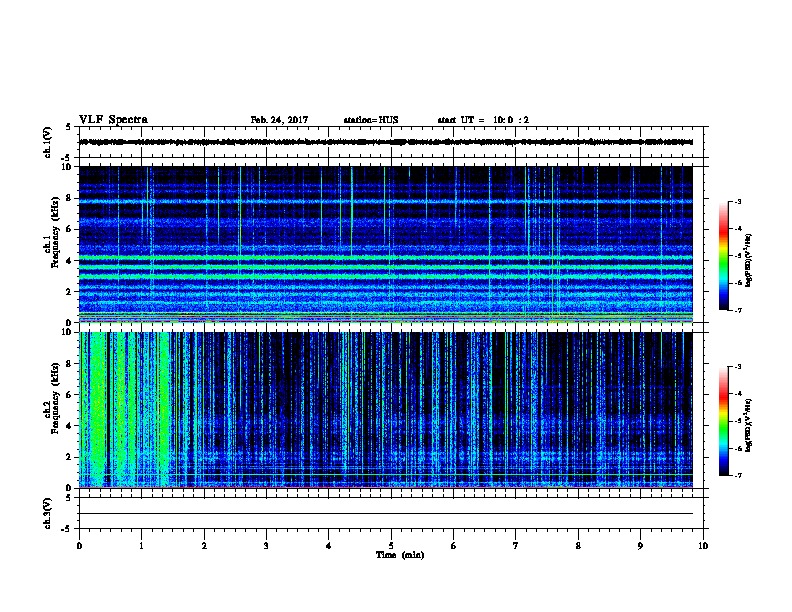Click the ch.2 "Frequency (kHz)" axis label
Screen dimensions: 792x612
pos(55,398)
